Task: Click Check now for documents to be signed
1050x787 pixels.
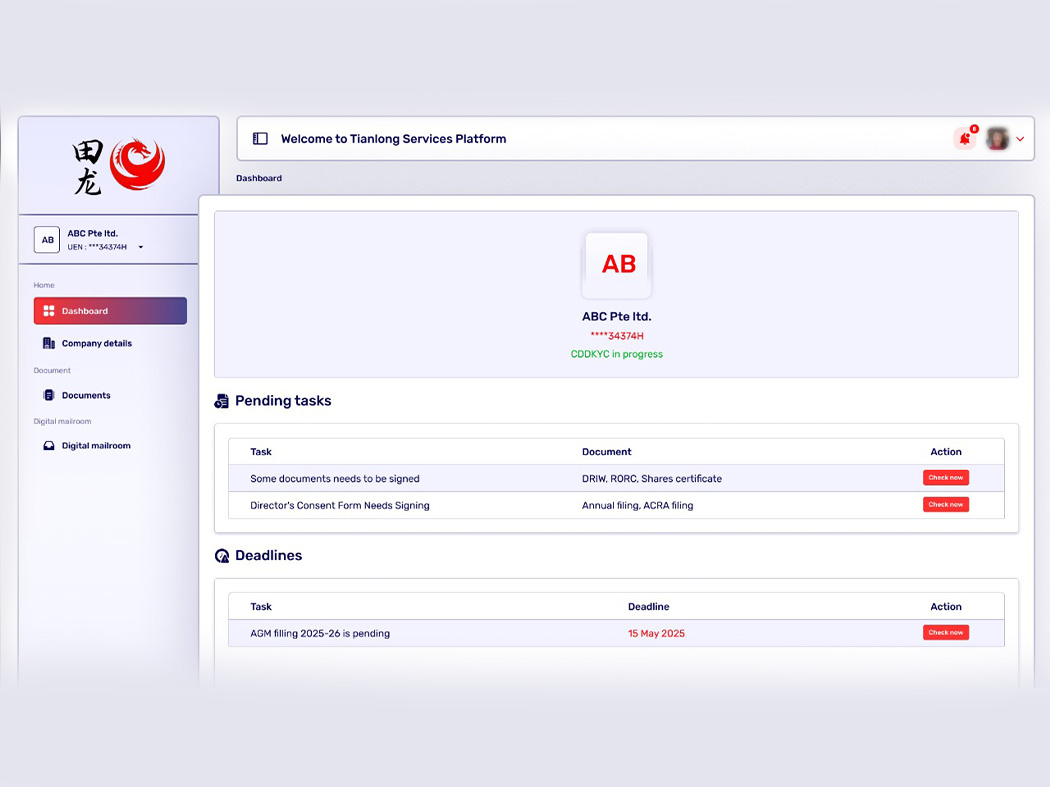Action: coord(945,478)
